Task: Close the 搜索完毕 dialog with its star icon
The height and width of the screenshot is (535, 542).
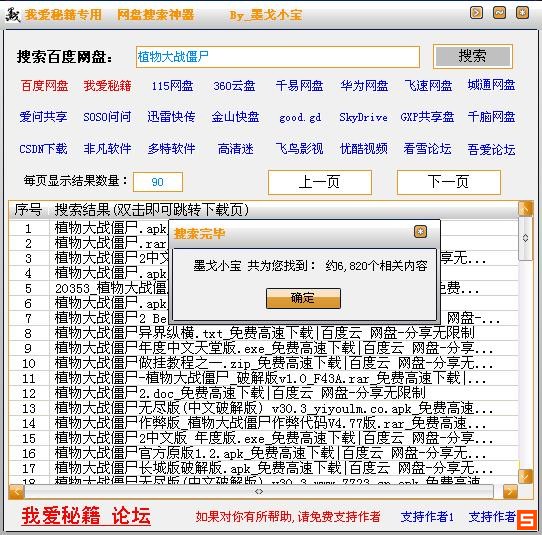Action: point(420,232)
